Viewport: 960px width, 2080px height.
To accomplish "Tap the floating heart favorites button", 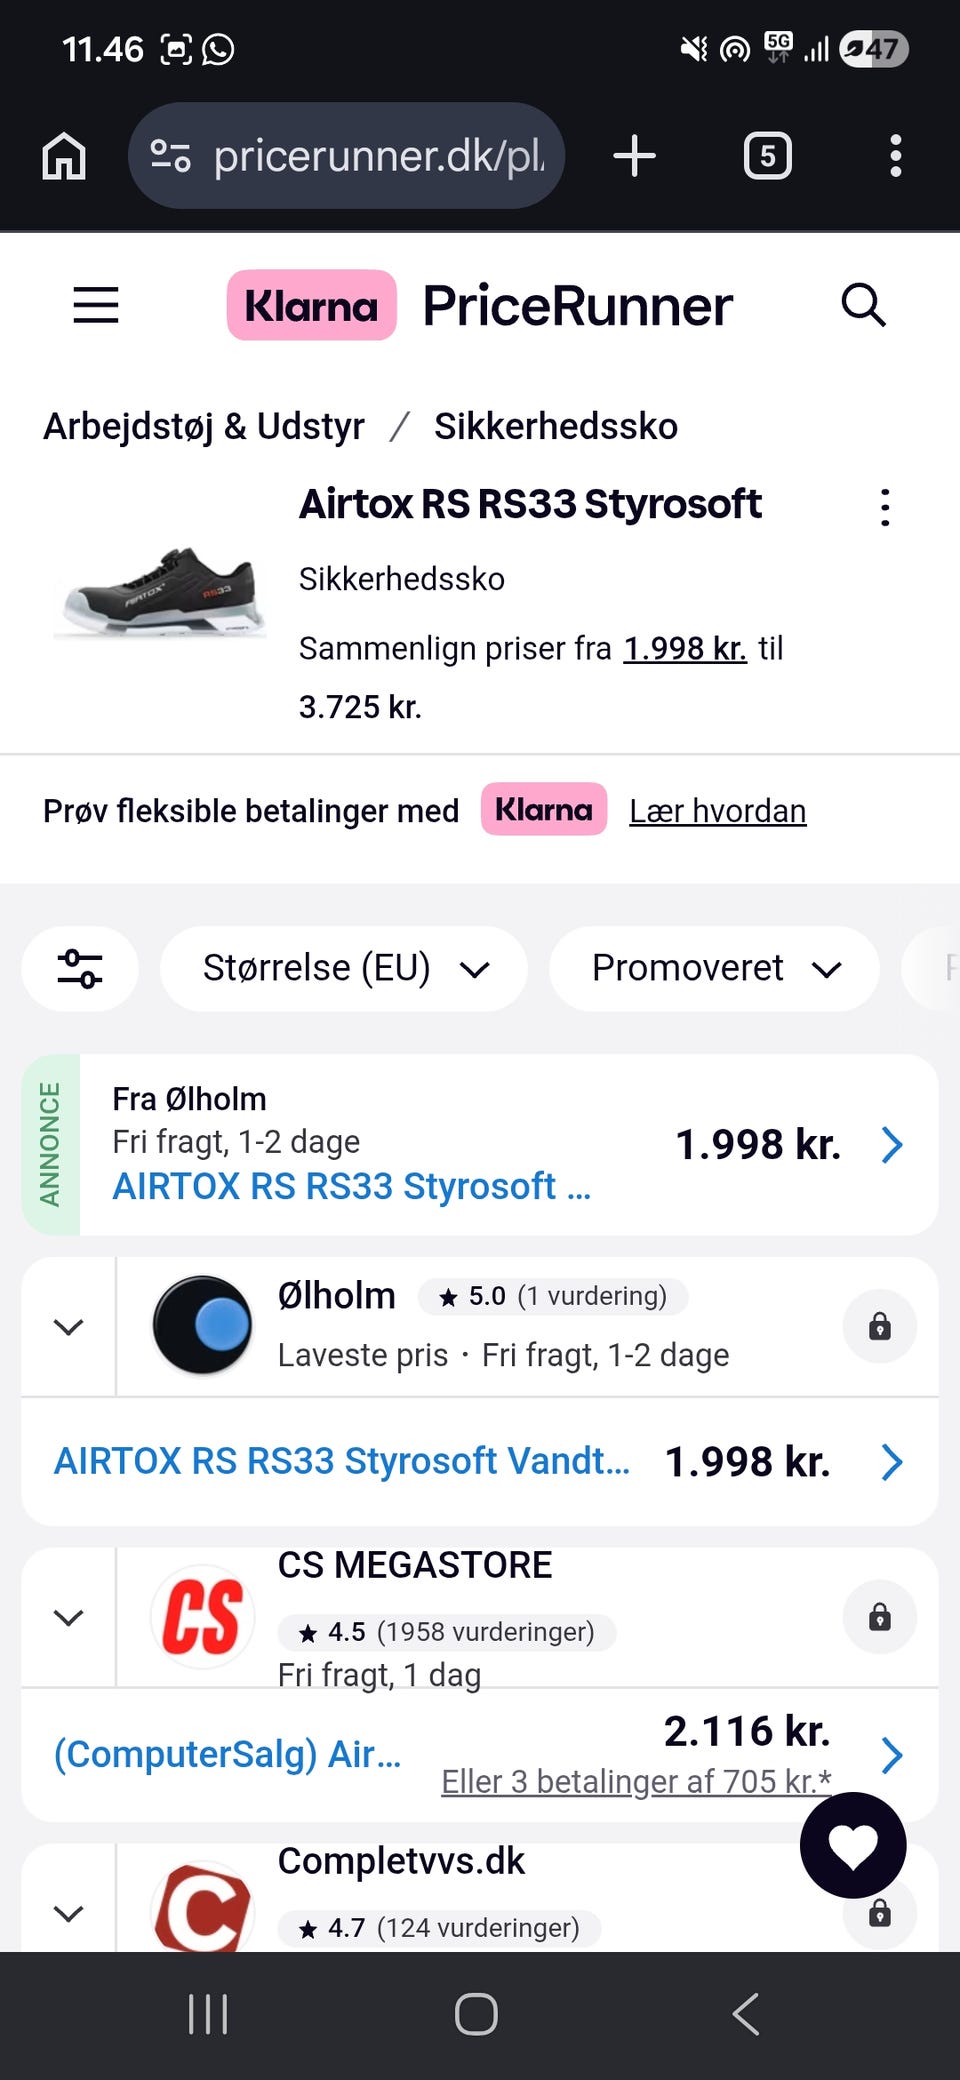I will pyautogui.click(x=853, y=1845).
